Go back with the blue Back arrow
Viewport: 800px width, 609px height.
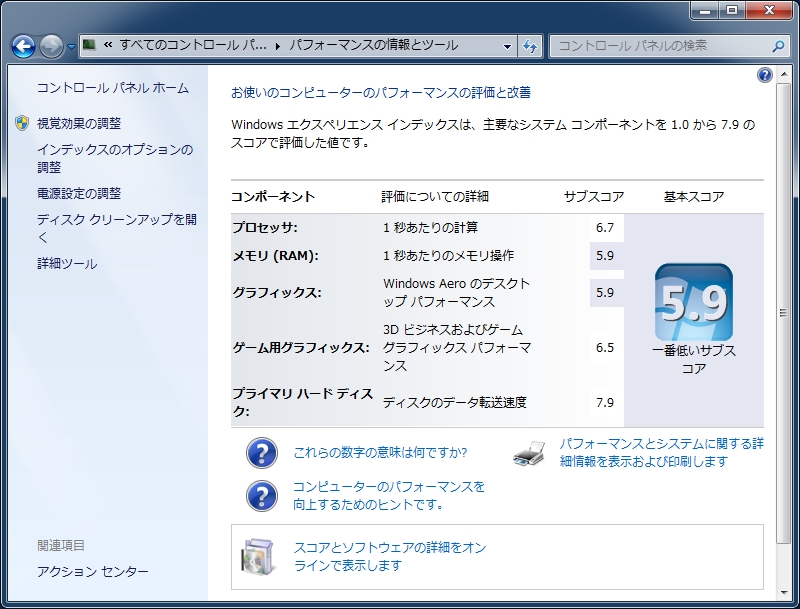pos(23,46)
